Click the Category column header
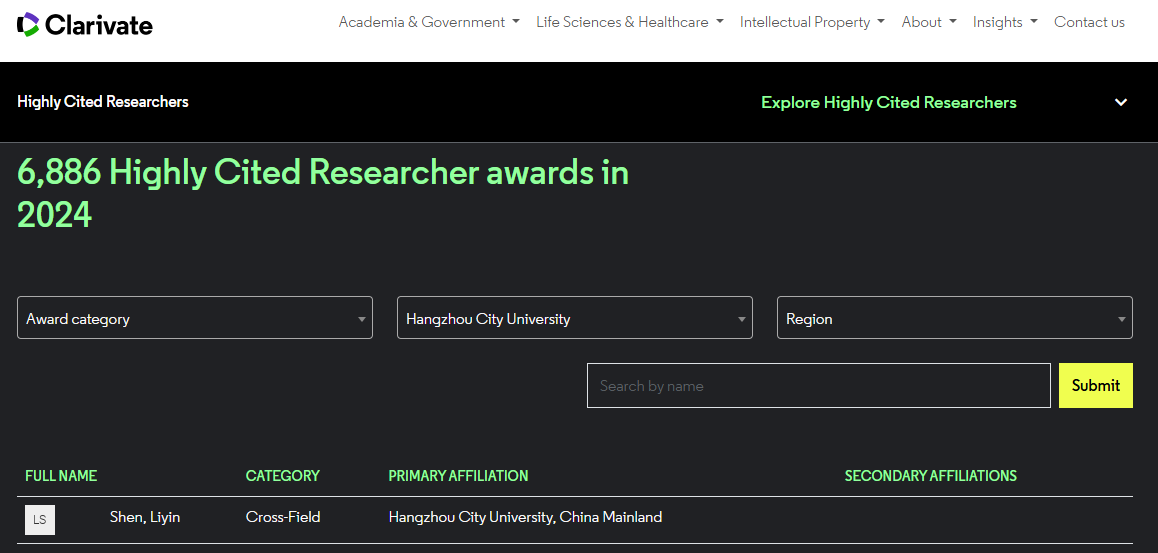This screenshot has width=1158, height=553. [283, 476]
